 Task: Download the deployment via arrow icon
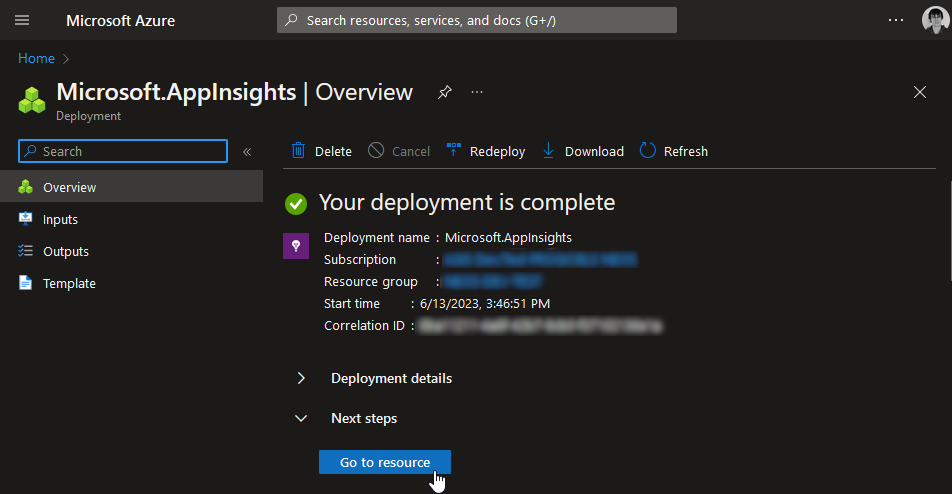click(548, 151)
